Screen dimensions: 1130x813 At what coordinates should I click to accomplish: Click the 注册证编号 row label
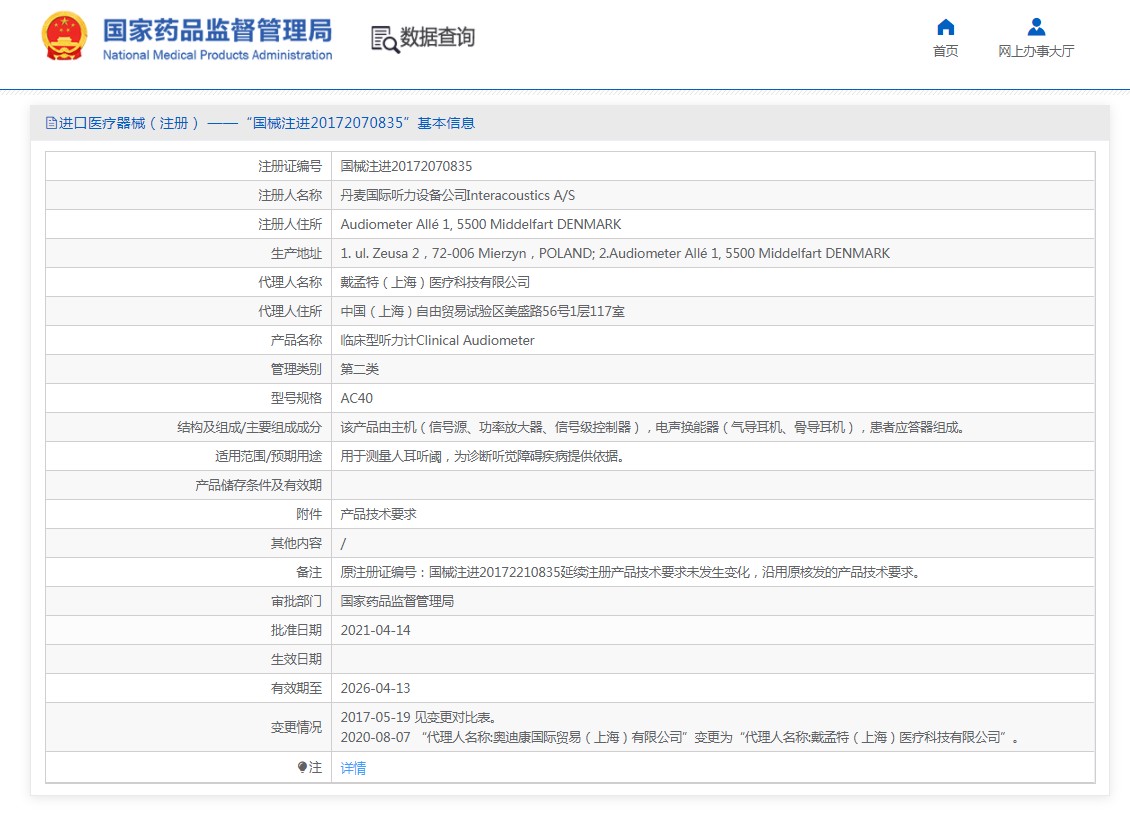click(290, 166)
